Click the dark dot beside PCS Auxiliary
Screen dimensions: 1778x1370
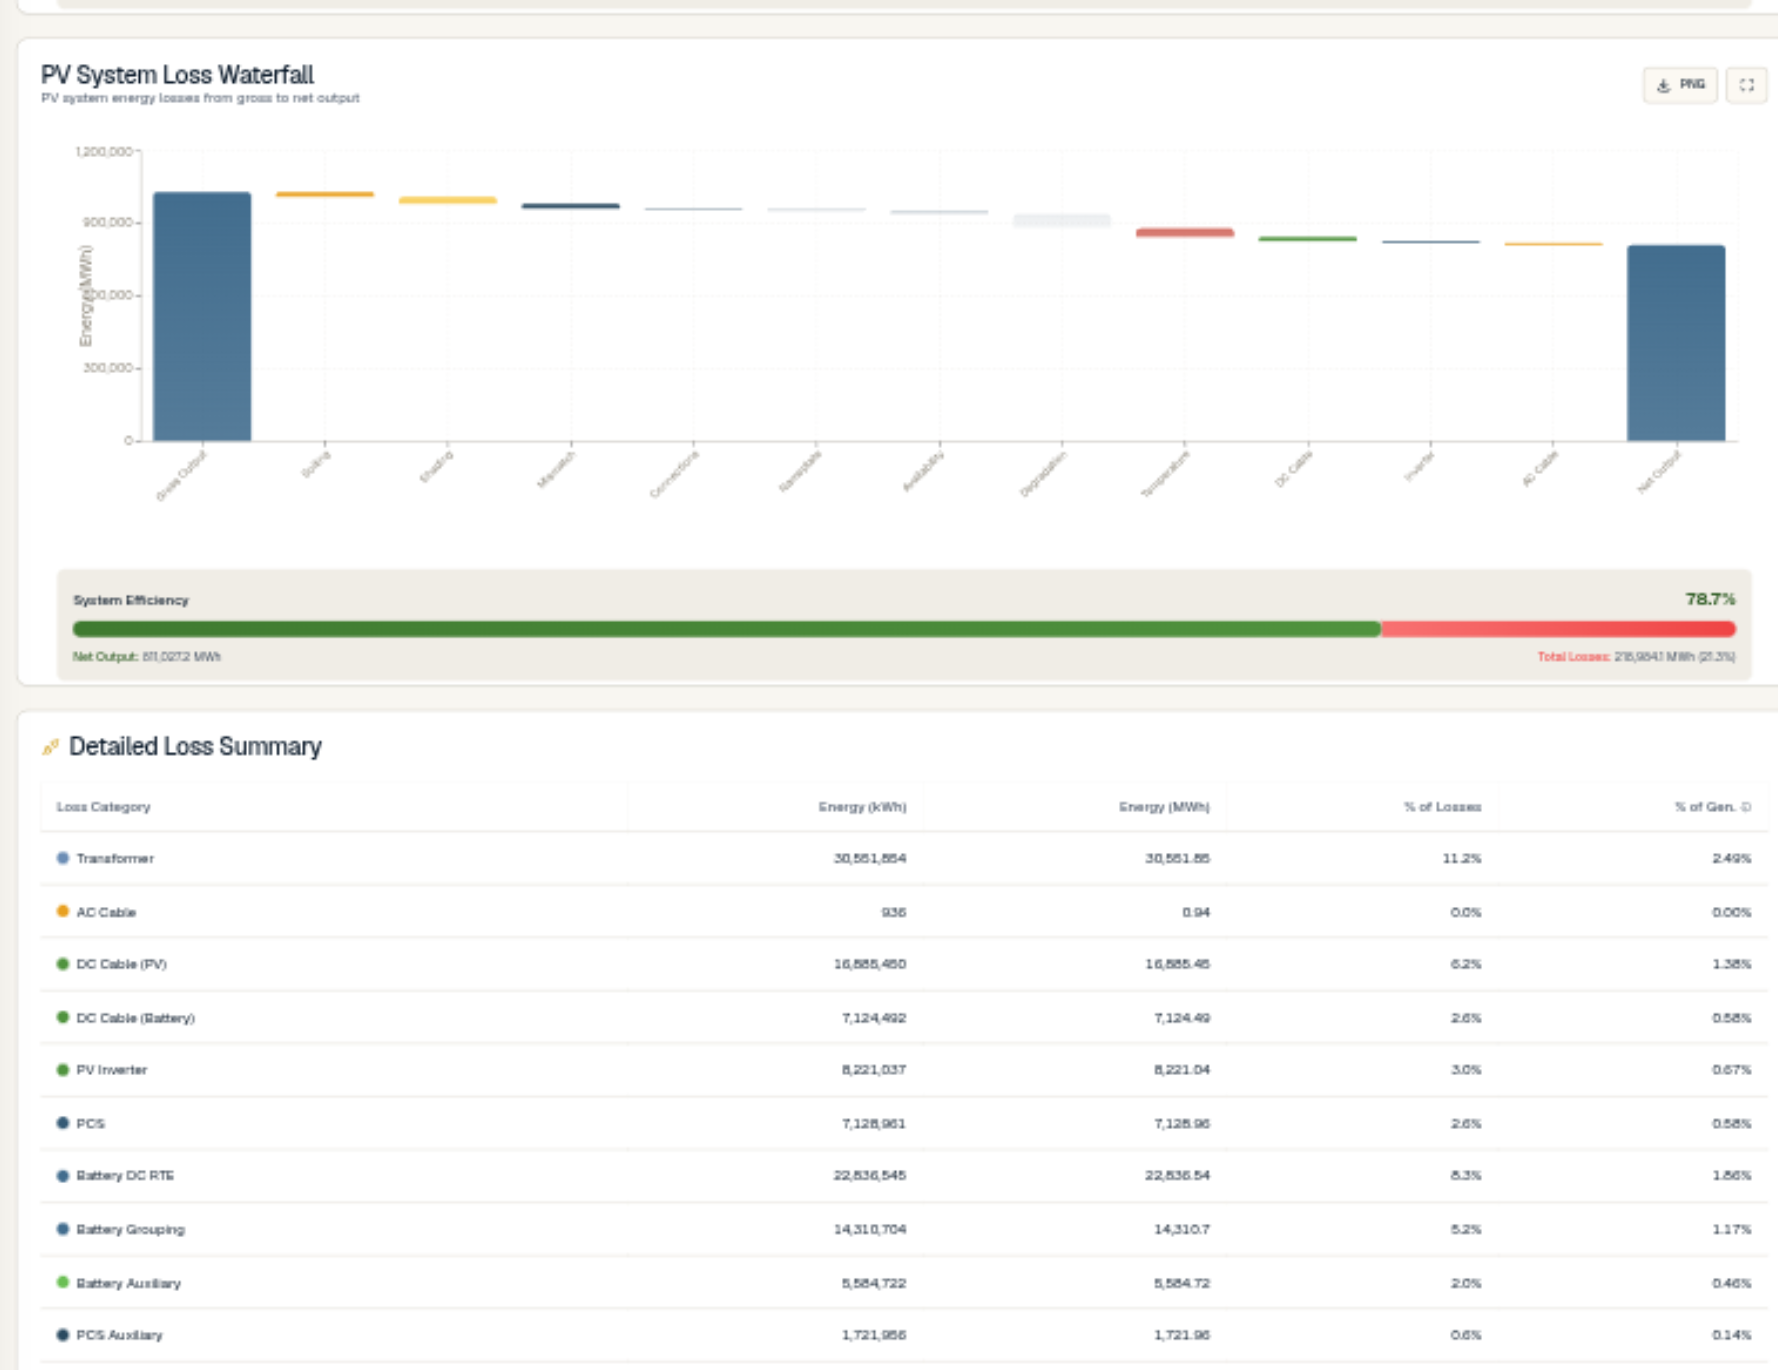[x=63, y=1335]
